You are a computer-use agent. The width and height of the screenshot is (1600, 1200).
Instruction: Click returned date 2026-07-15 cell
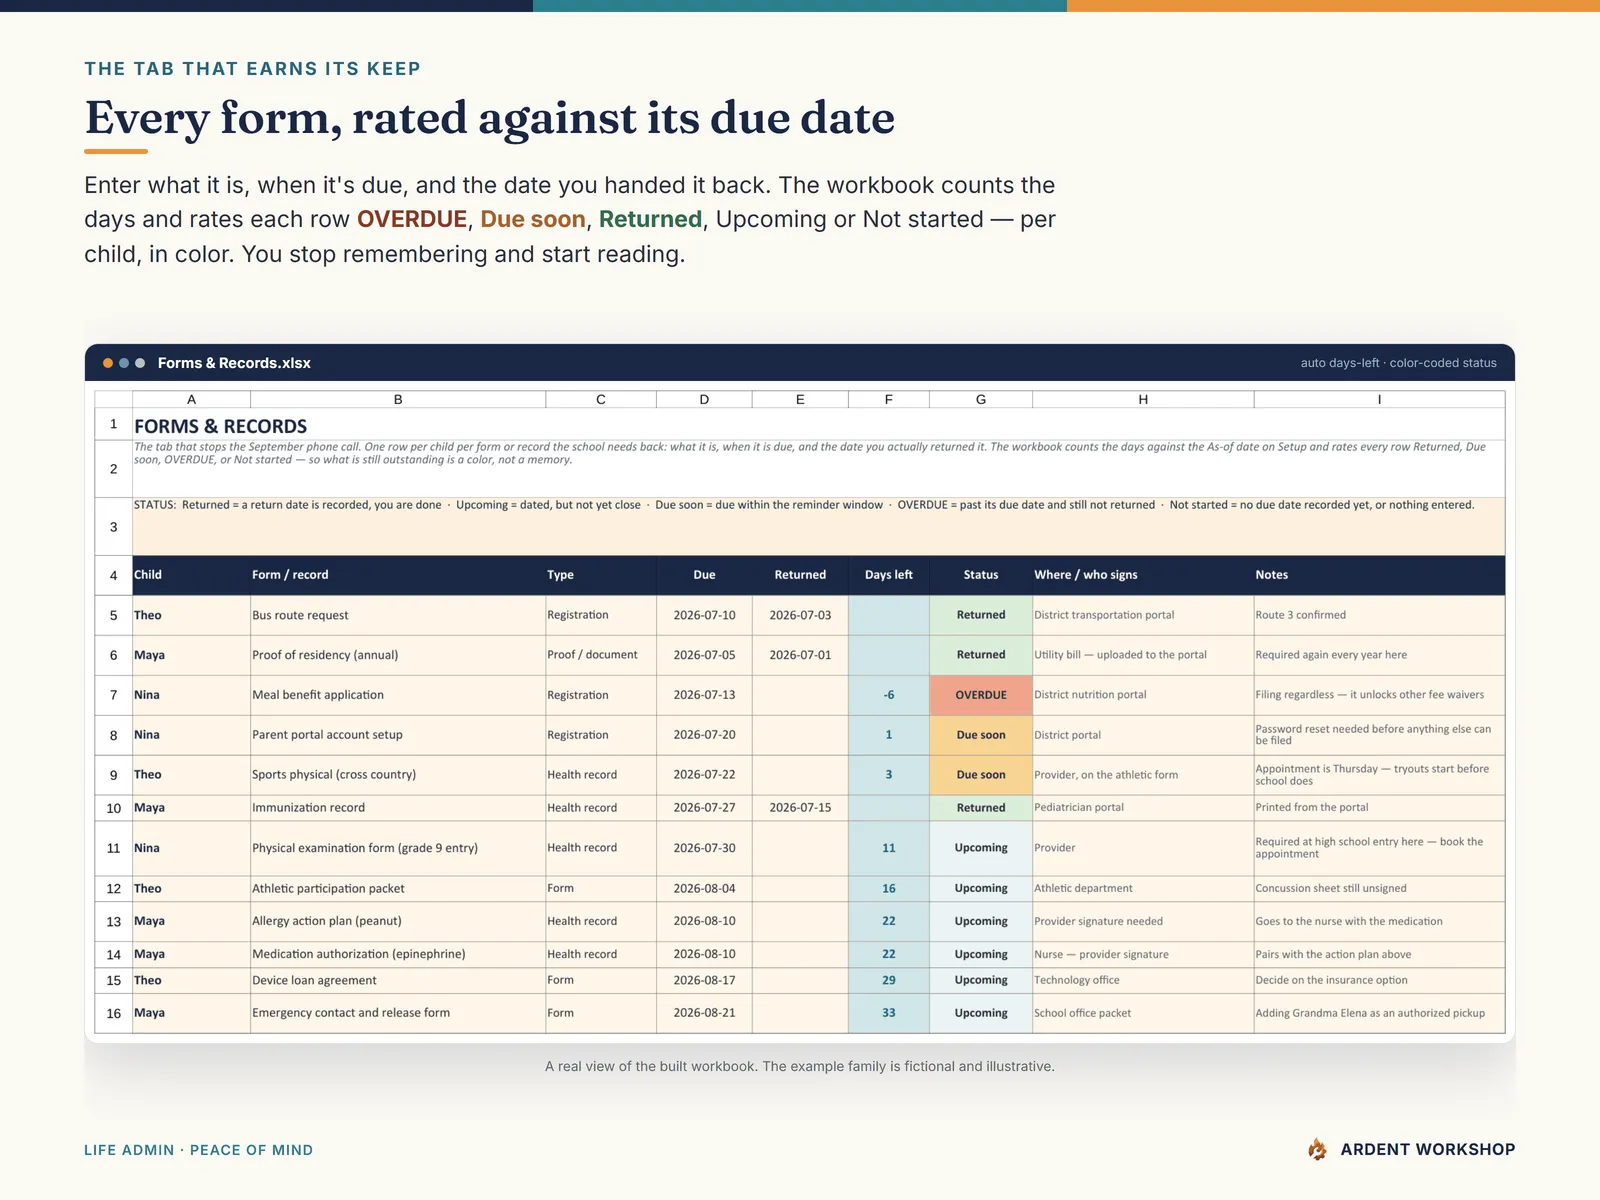click(x=800, y=808)
